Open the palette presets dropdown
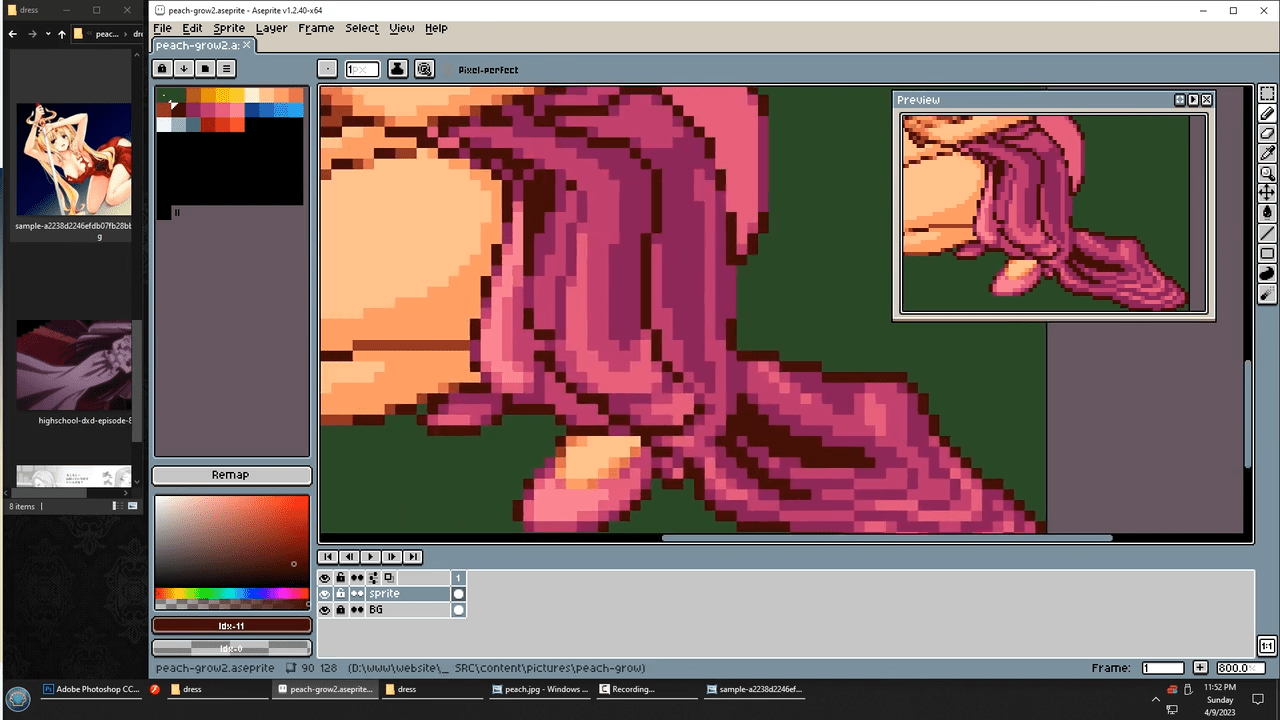 183,69
